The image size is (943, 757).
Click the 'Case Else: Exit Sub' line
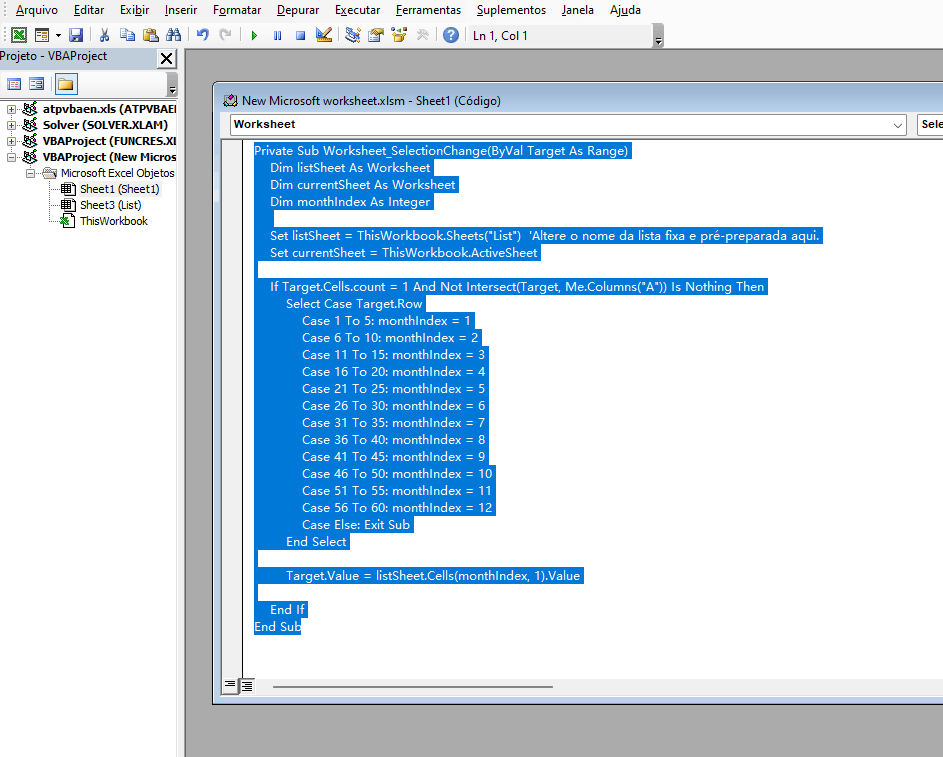point(356,524)
